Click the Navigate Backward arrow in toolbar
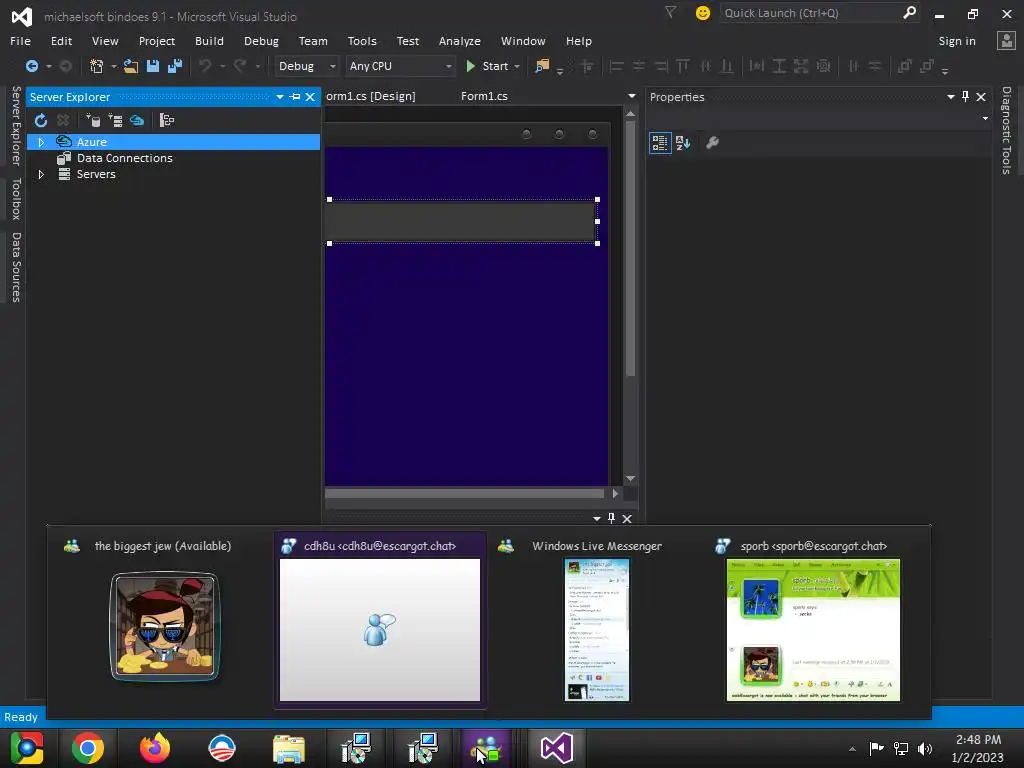Screen dimensions: 1024x768 (x=31, y=66)
